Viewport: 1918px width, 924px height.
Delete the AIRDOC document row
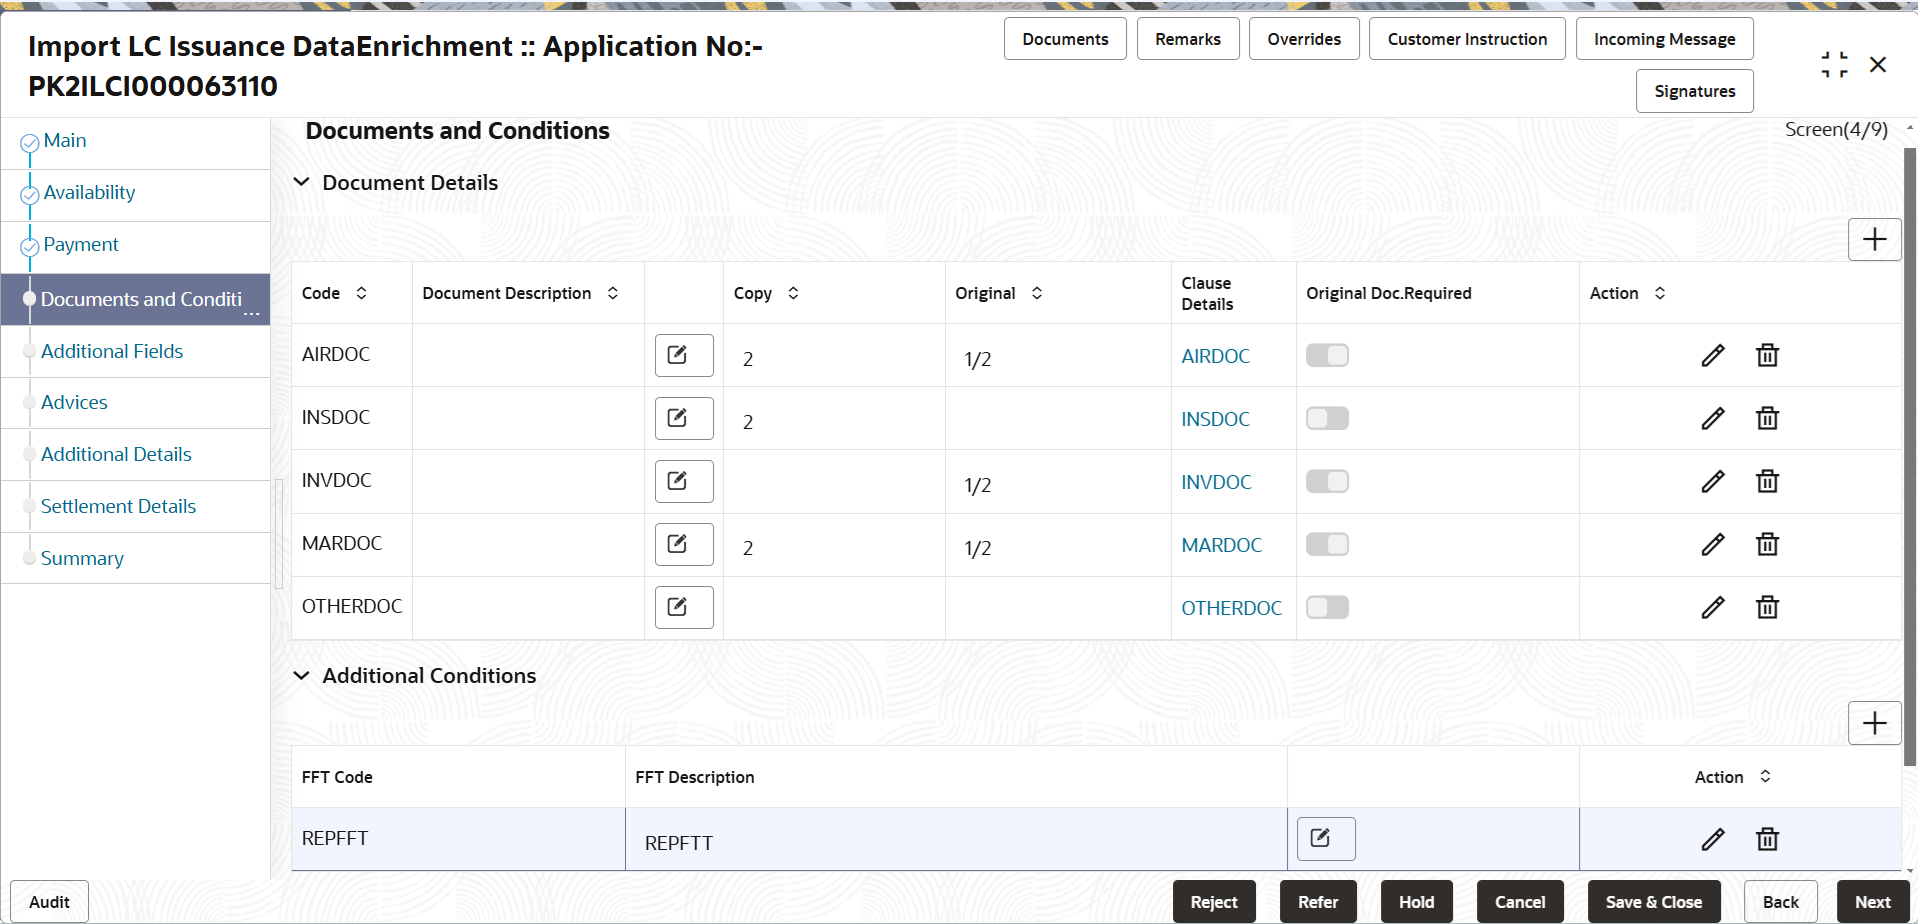click(1768, 355)
